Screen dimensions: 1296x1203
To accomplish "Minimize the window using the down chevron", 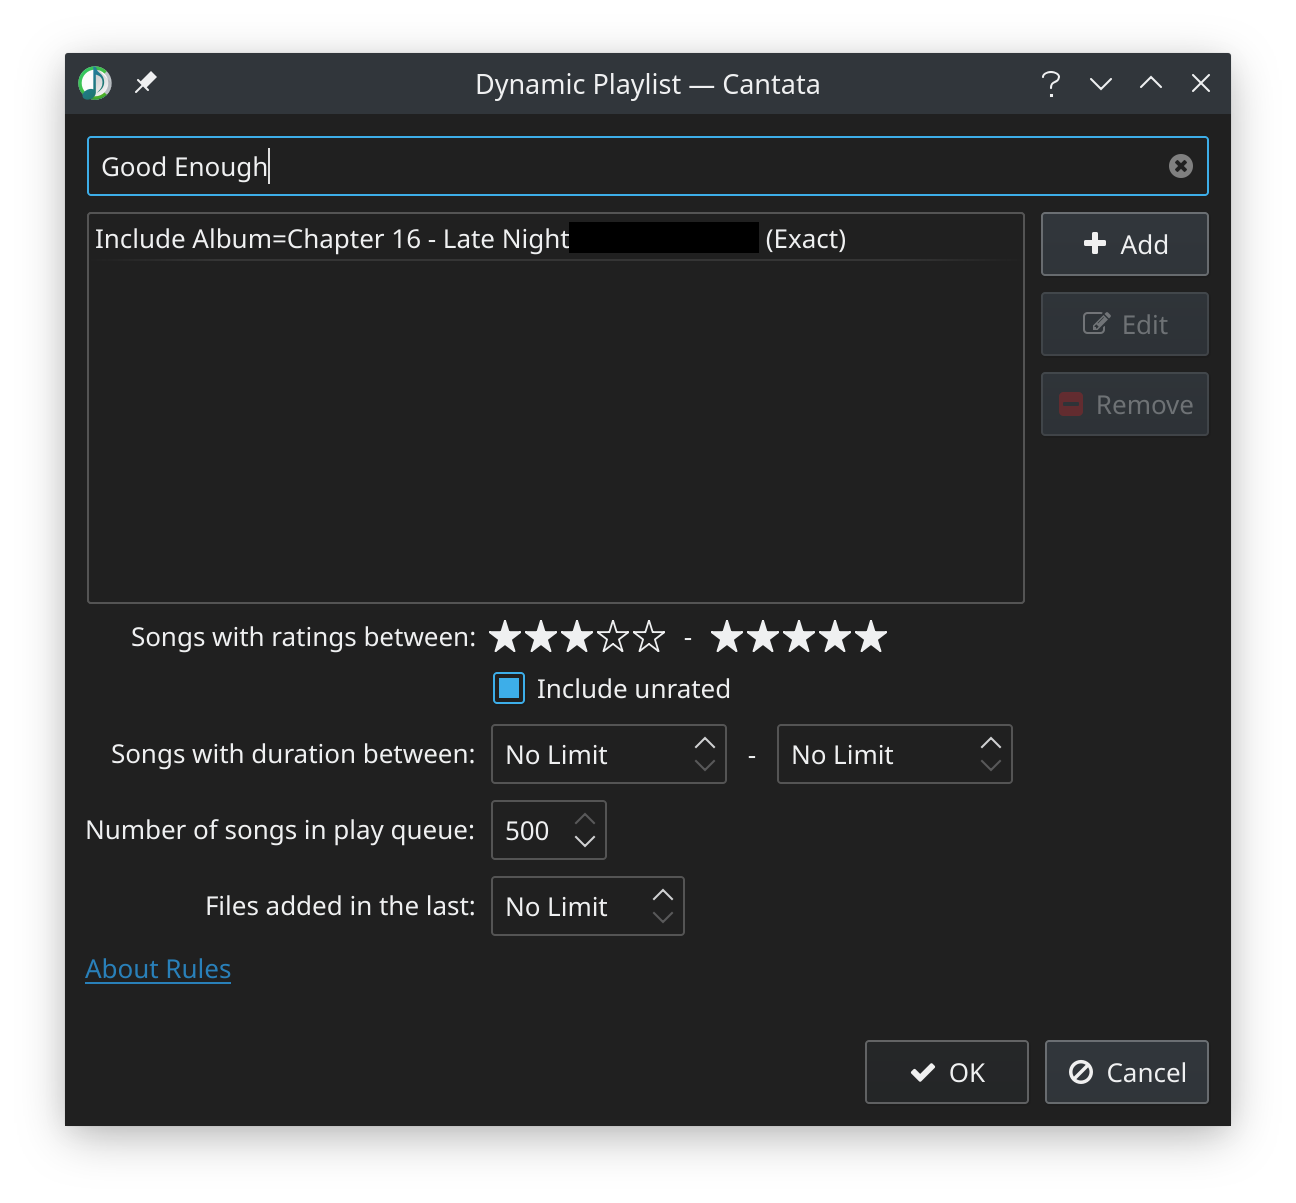I will tap(1101, 83).
